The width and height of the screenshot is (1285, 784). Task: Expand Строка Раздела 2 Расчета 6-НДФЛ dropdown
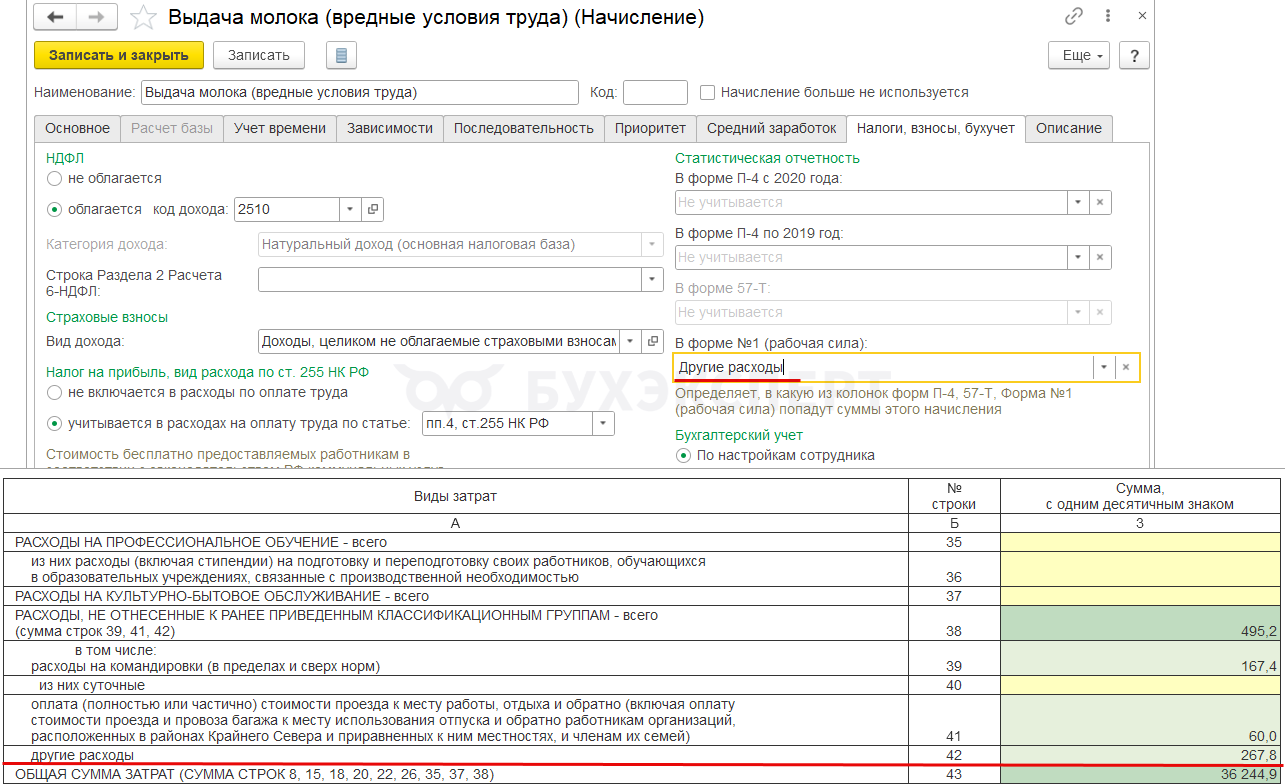point(652,279)
